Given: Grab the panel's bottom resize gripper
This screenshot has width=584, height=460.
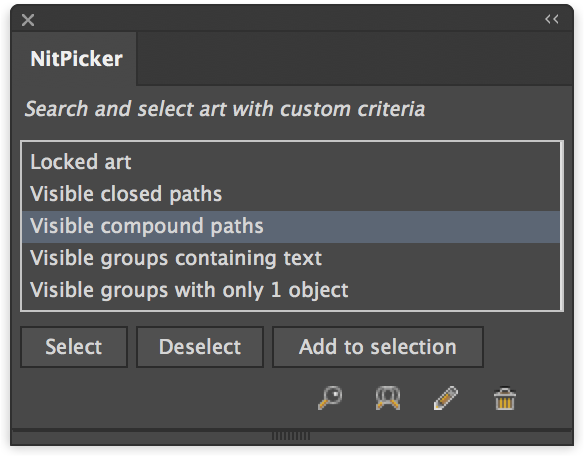Looking at the screenshot, I should (x=291, y=436).
